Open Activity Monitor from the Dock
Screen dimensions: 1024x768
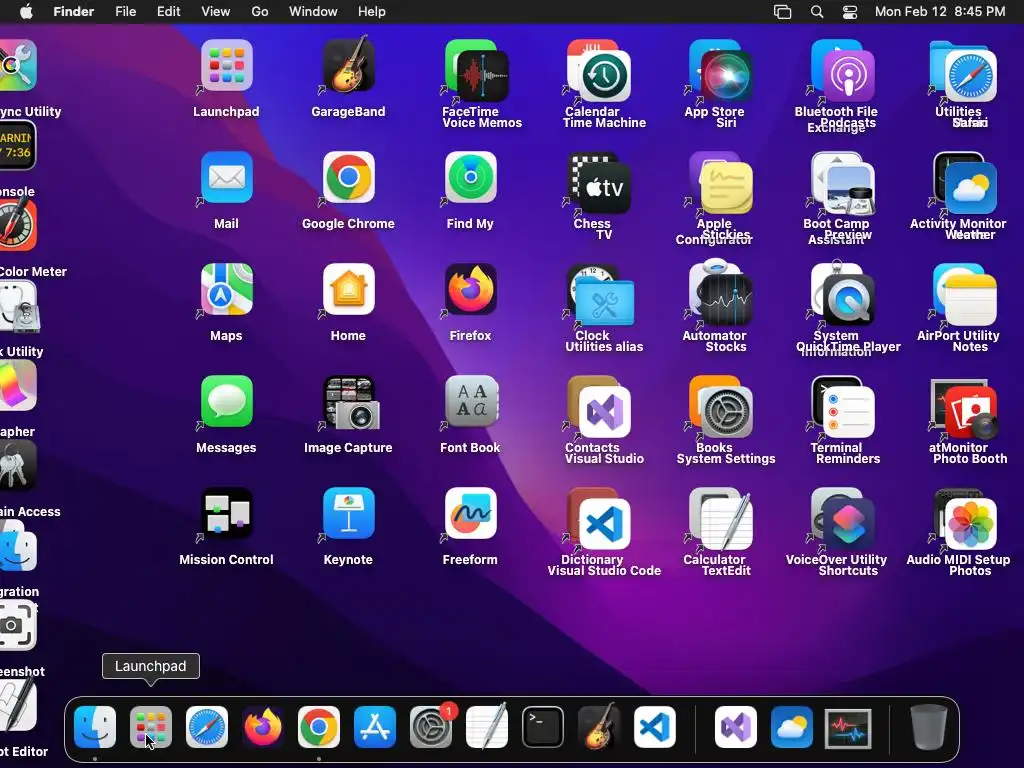pyautogui.click(x=848, y=728)
